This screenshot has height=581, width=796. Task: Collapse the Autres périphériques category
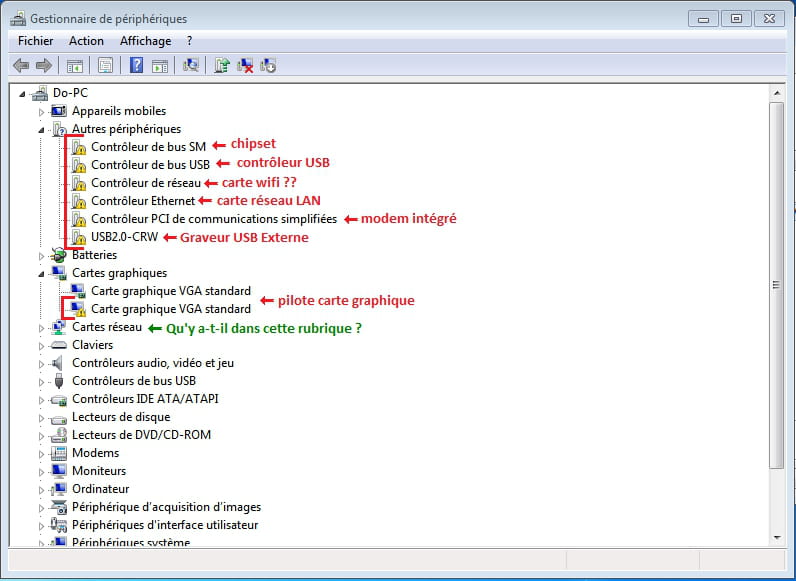(42, 129)
